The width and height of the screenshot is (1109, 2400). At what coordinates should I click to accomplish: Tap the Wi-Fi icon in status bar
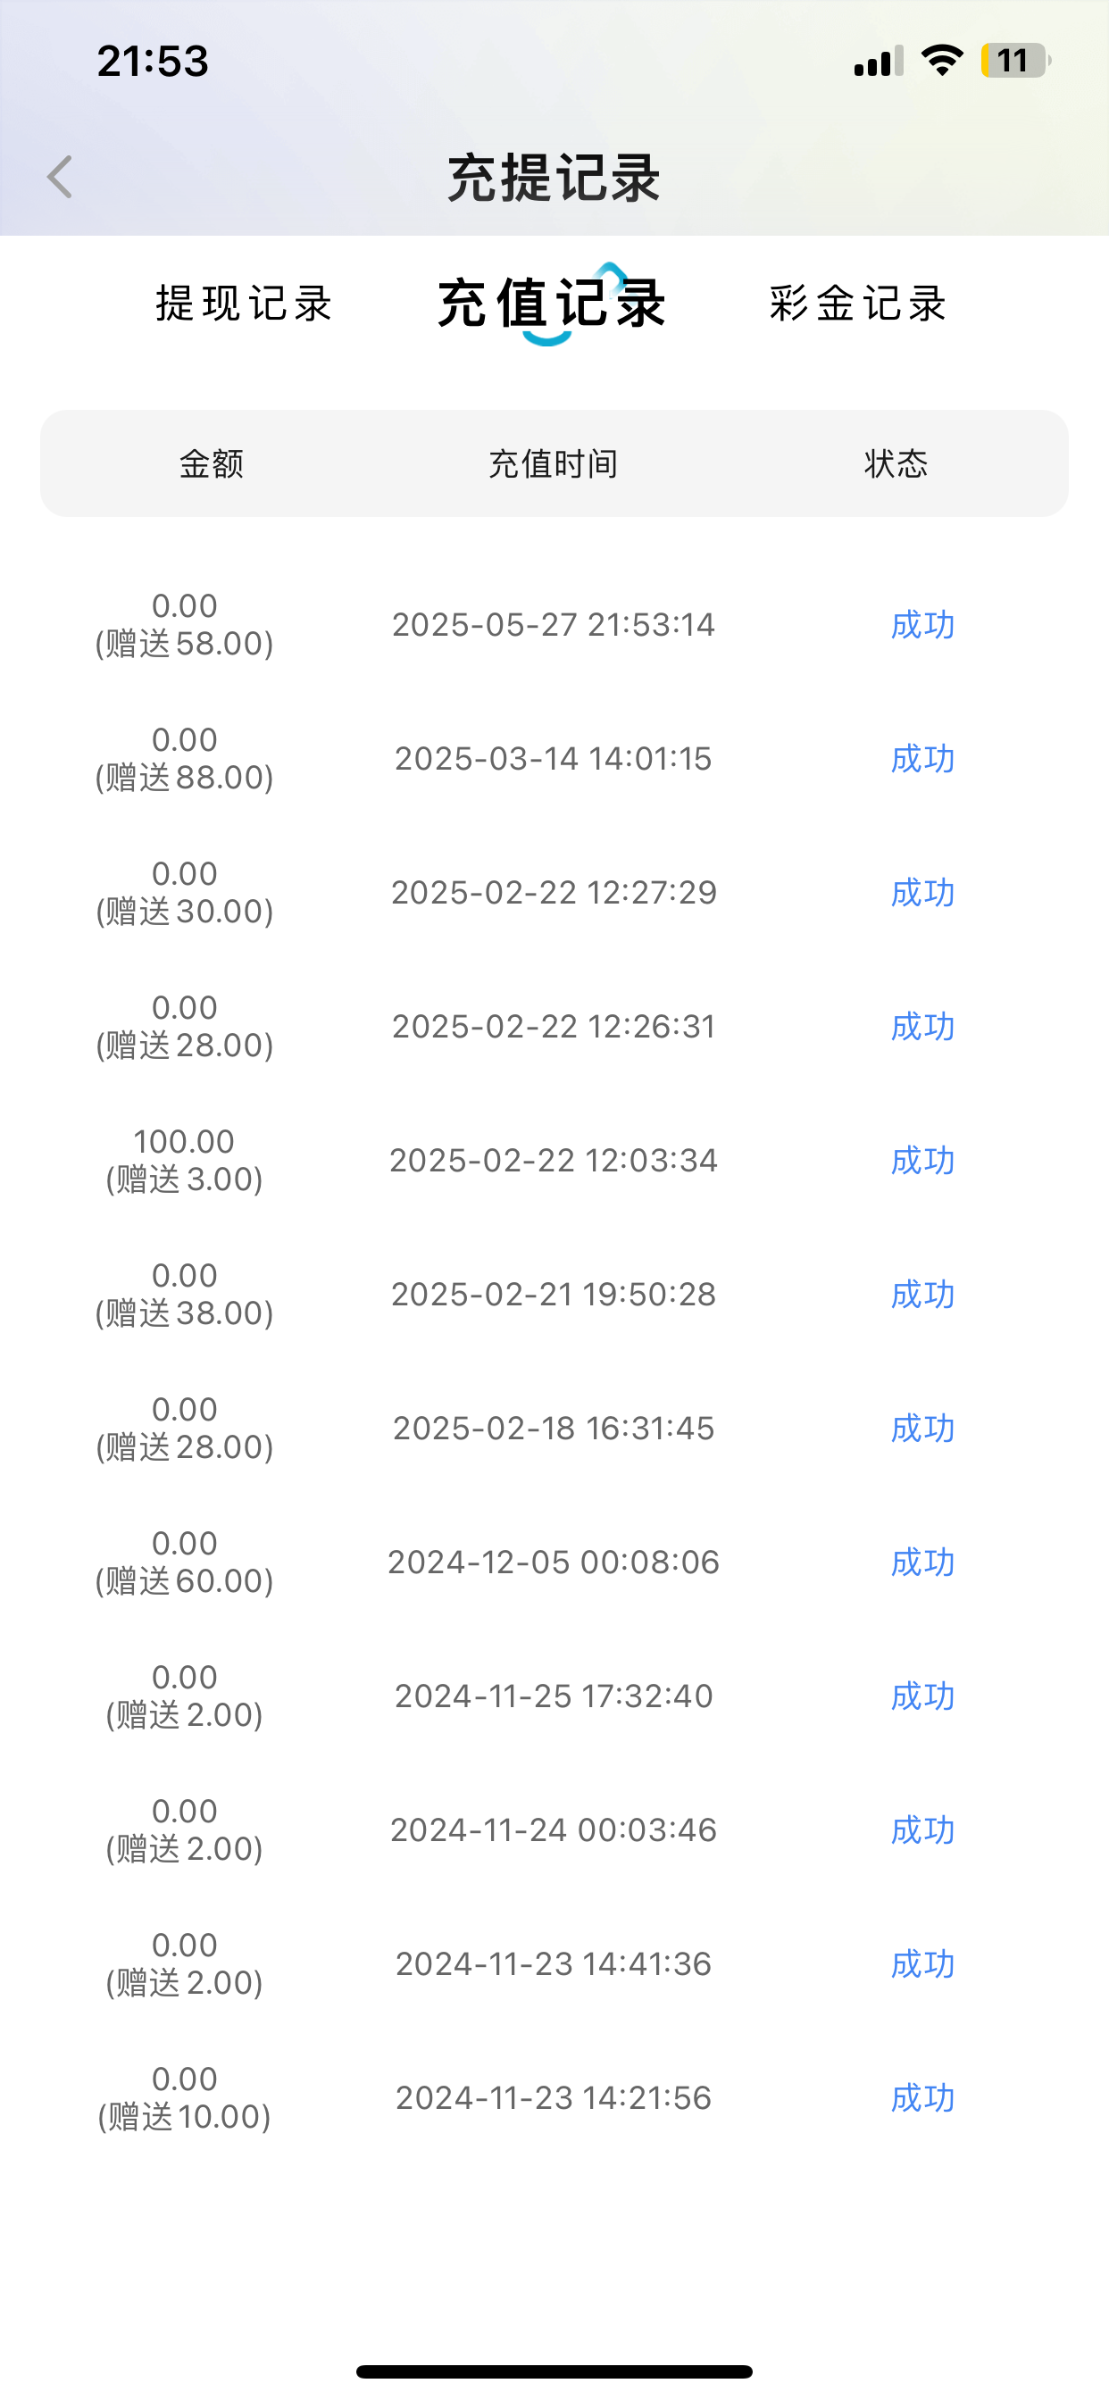[941, 61]
